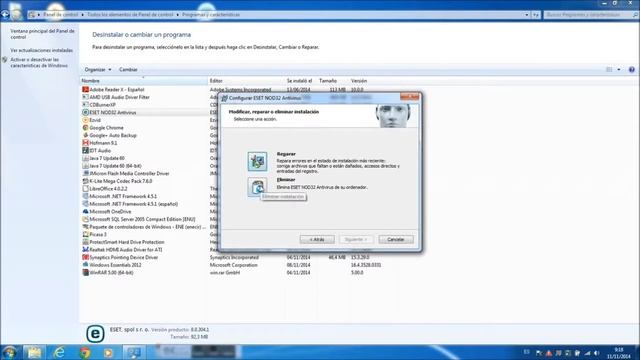
Task: Click the Windows Essentials 2012 icon
Action: click(85, 265)
